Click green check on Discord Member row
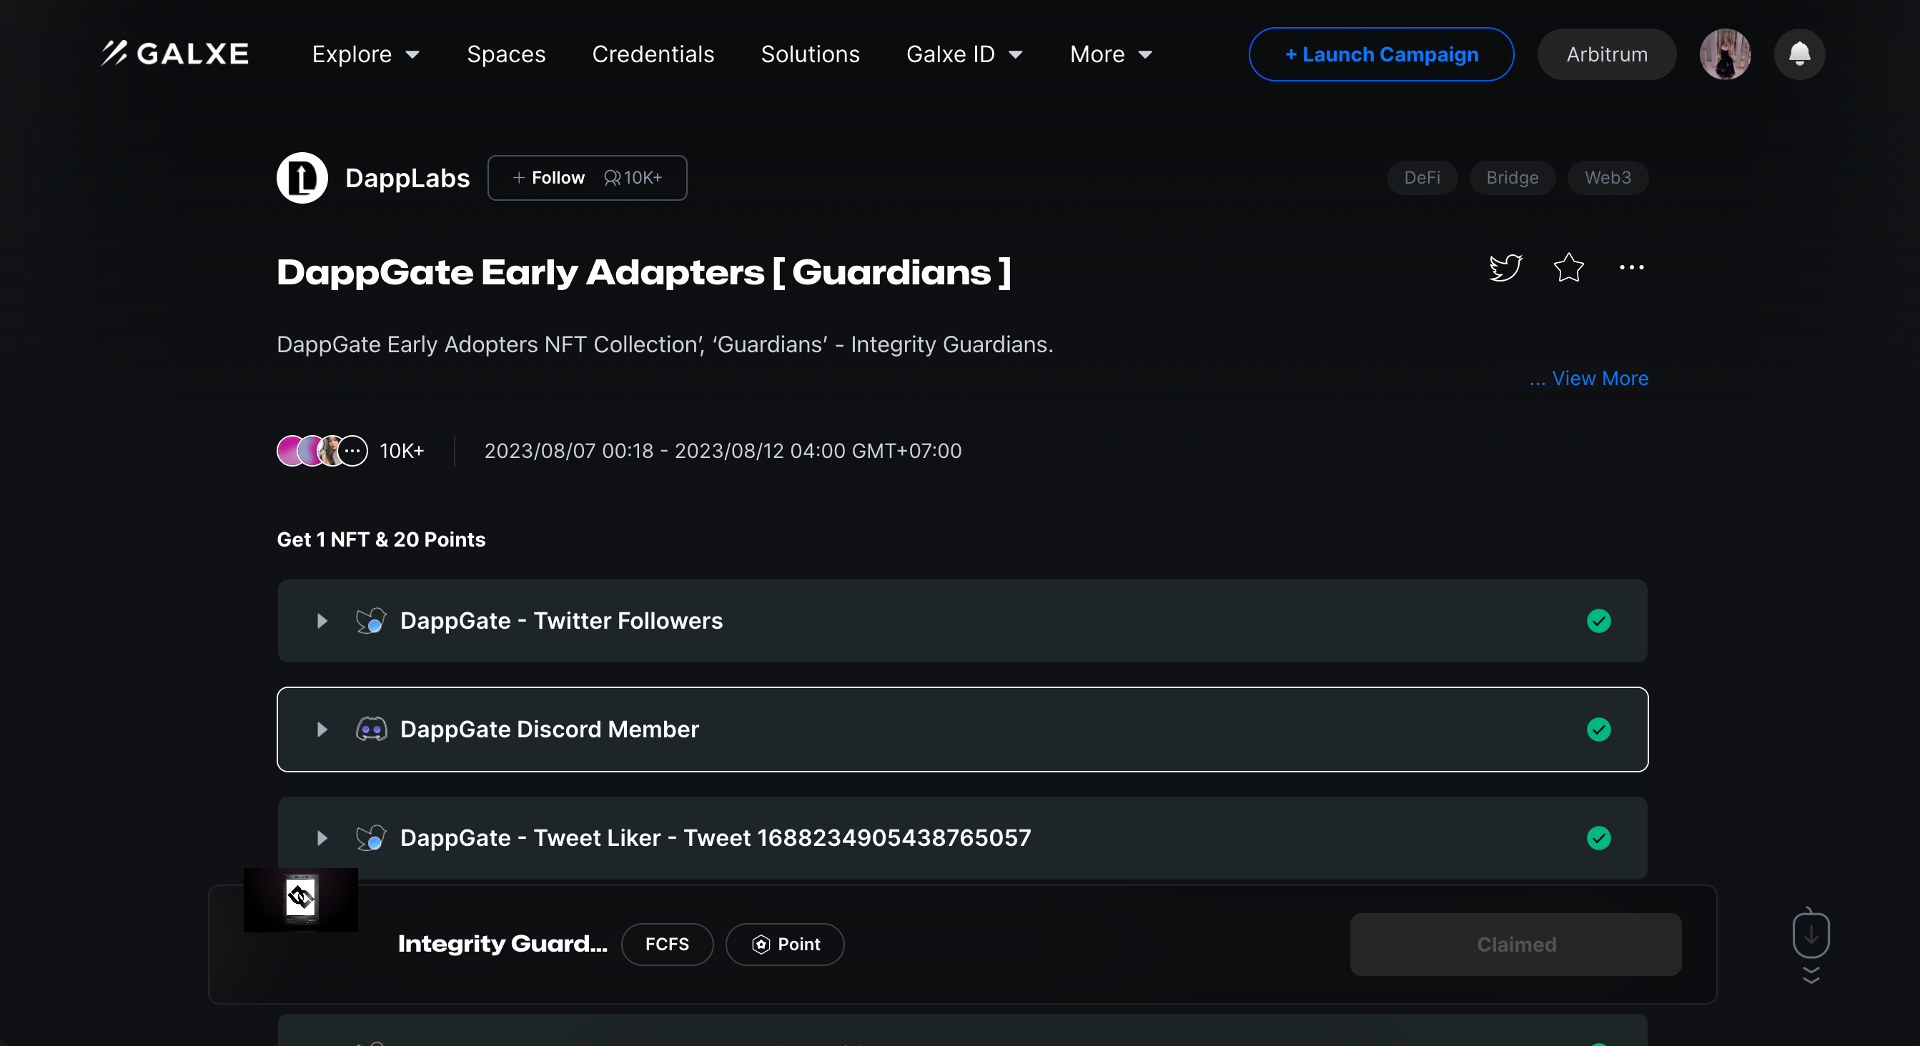 click(x=1599, y=729)
